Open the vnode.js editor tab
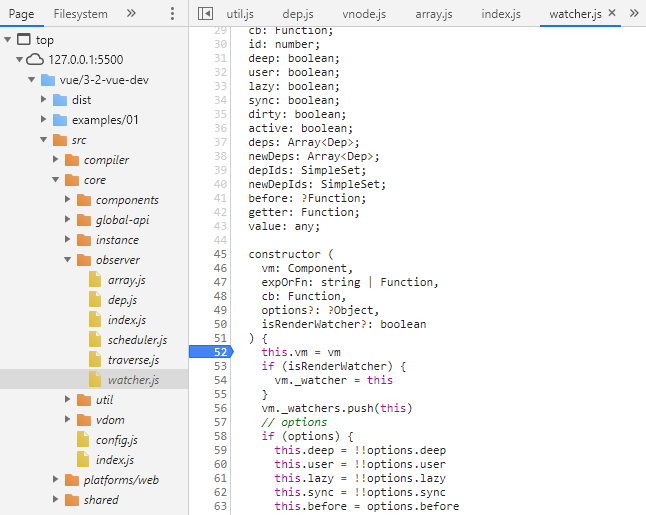 364,14
